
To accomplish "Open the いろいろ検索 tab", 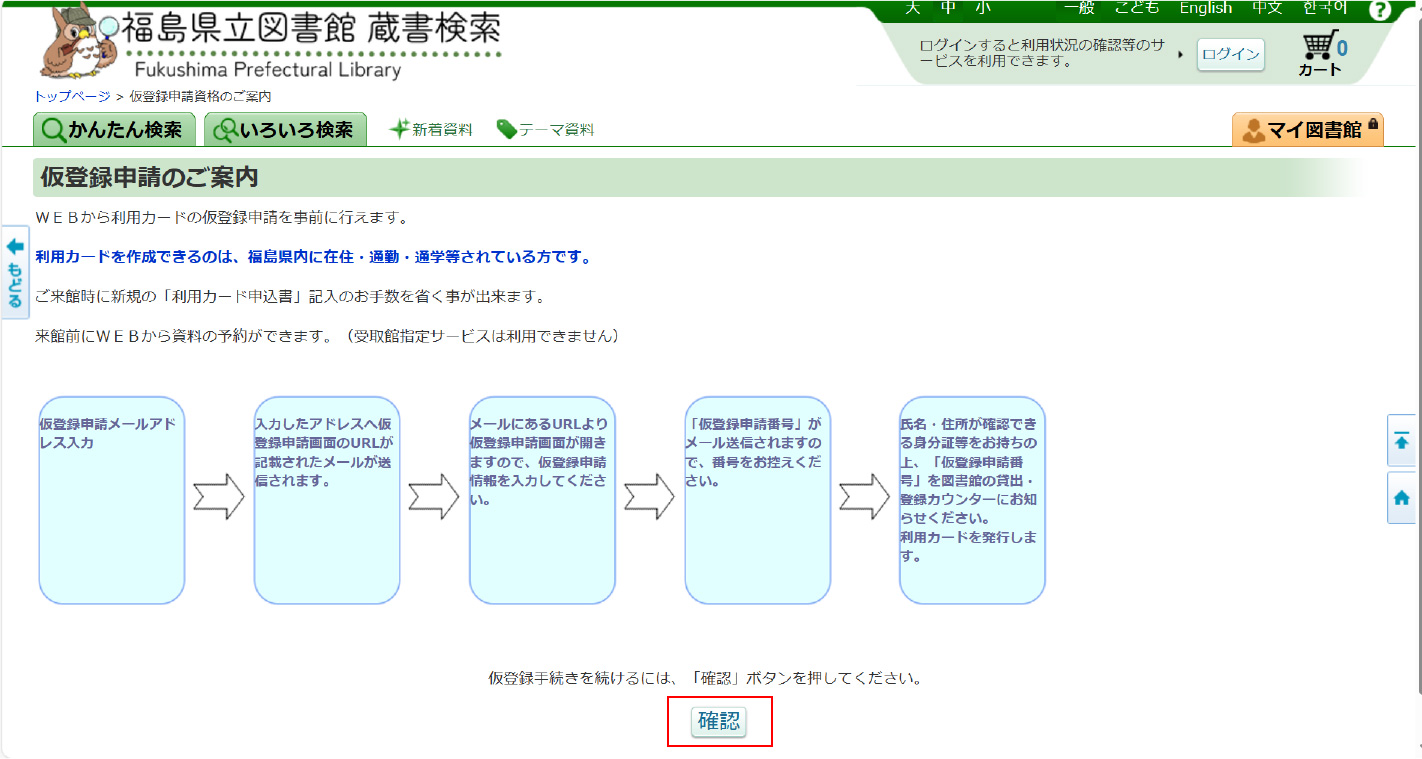I will pyautogui.click(x=285, y=130).
